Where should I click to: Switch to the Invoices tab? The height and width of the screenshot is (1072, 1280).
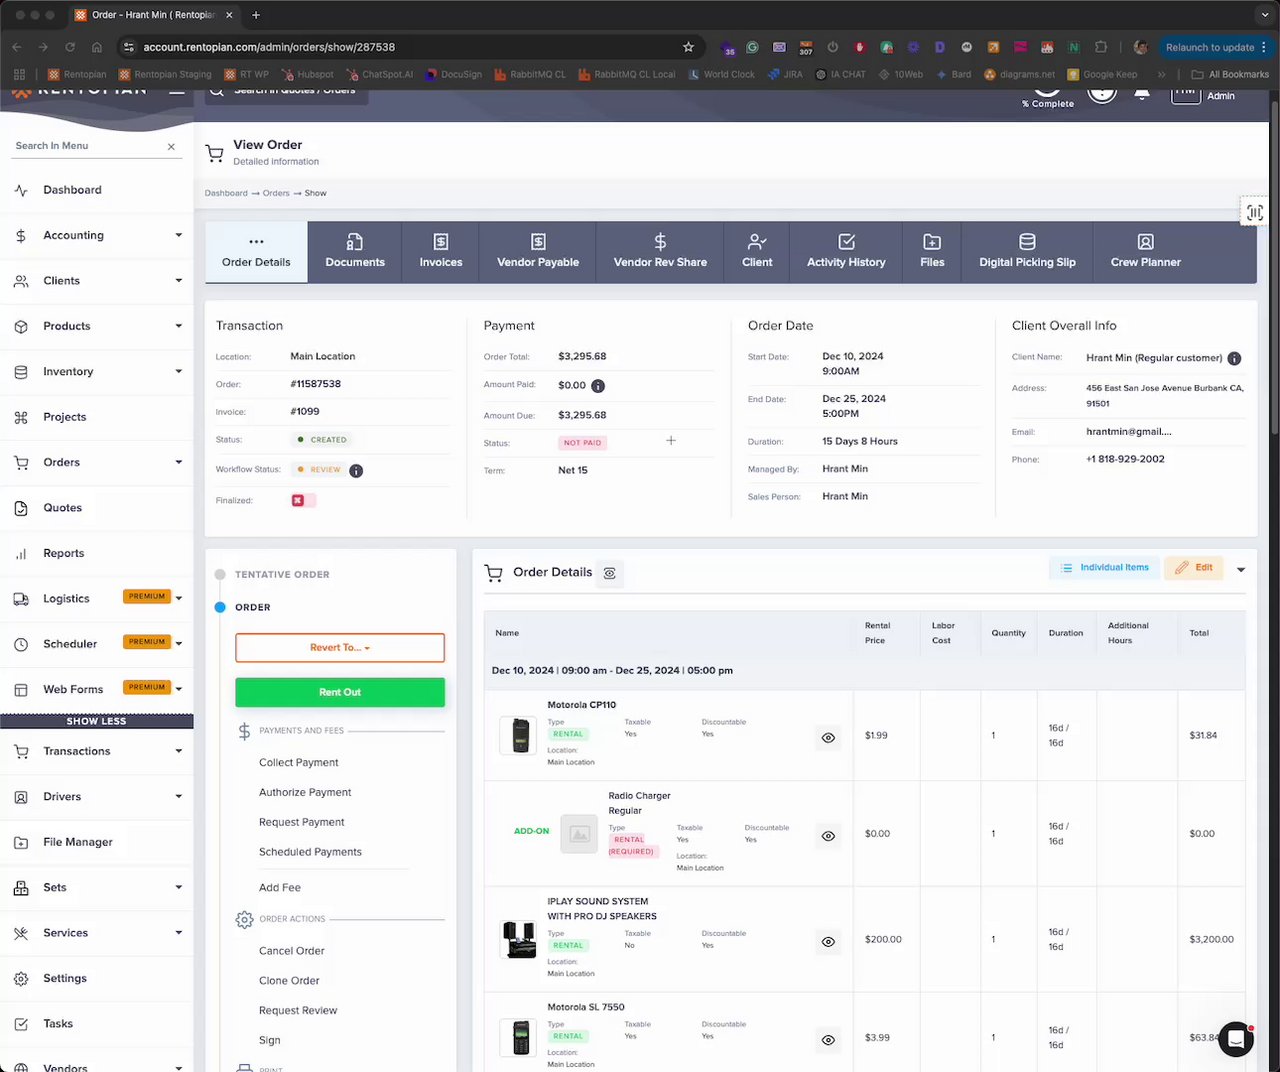pos(441,252)
